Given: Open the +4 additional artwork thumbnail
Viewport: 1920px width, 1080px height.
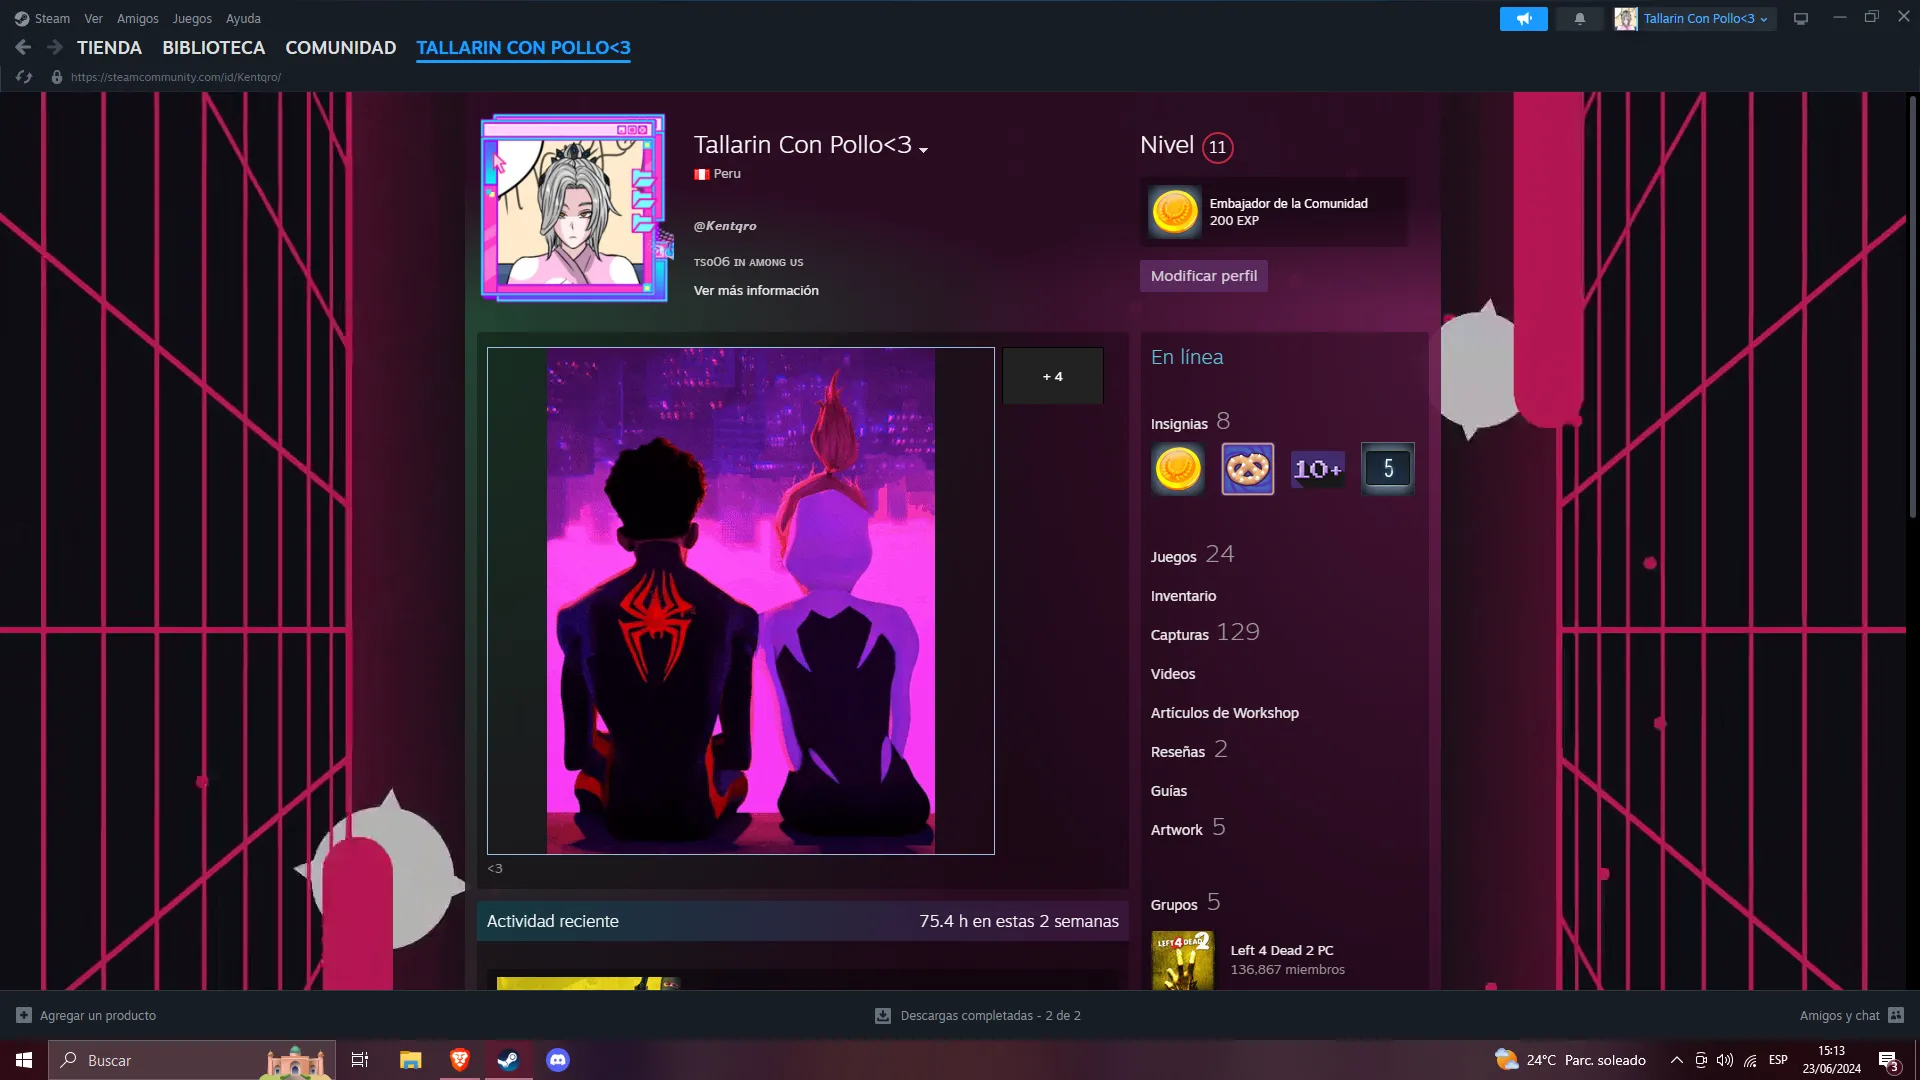Looking at the screenshot, I should pyautogui.click(x=1052, y=376).
